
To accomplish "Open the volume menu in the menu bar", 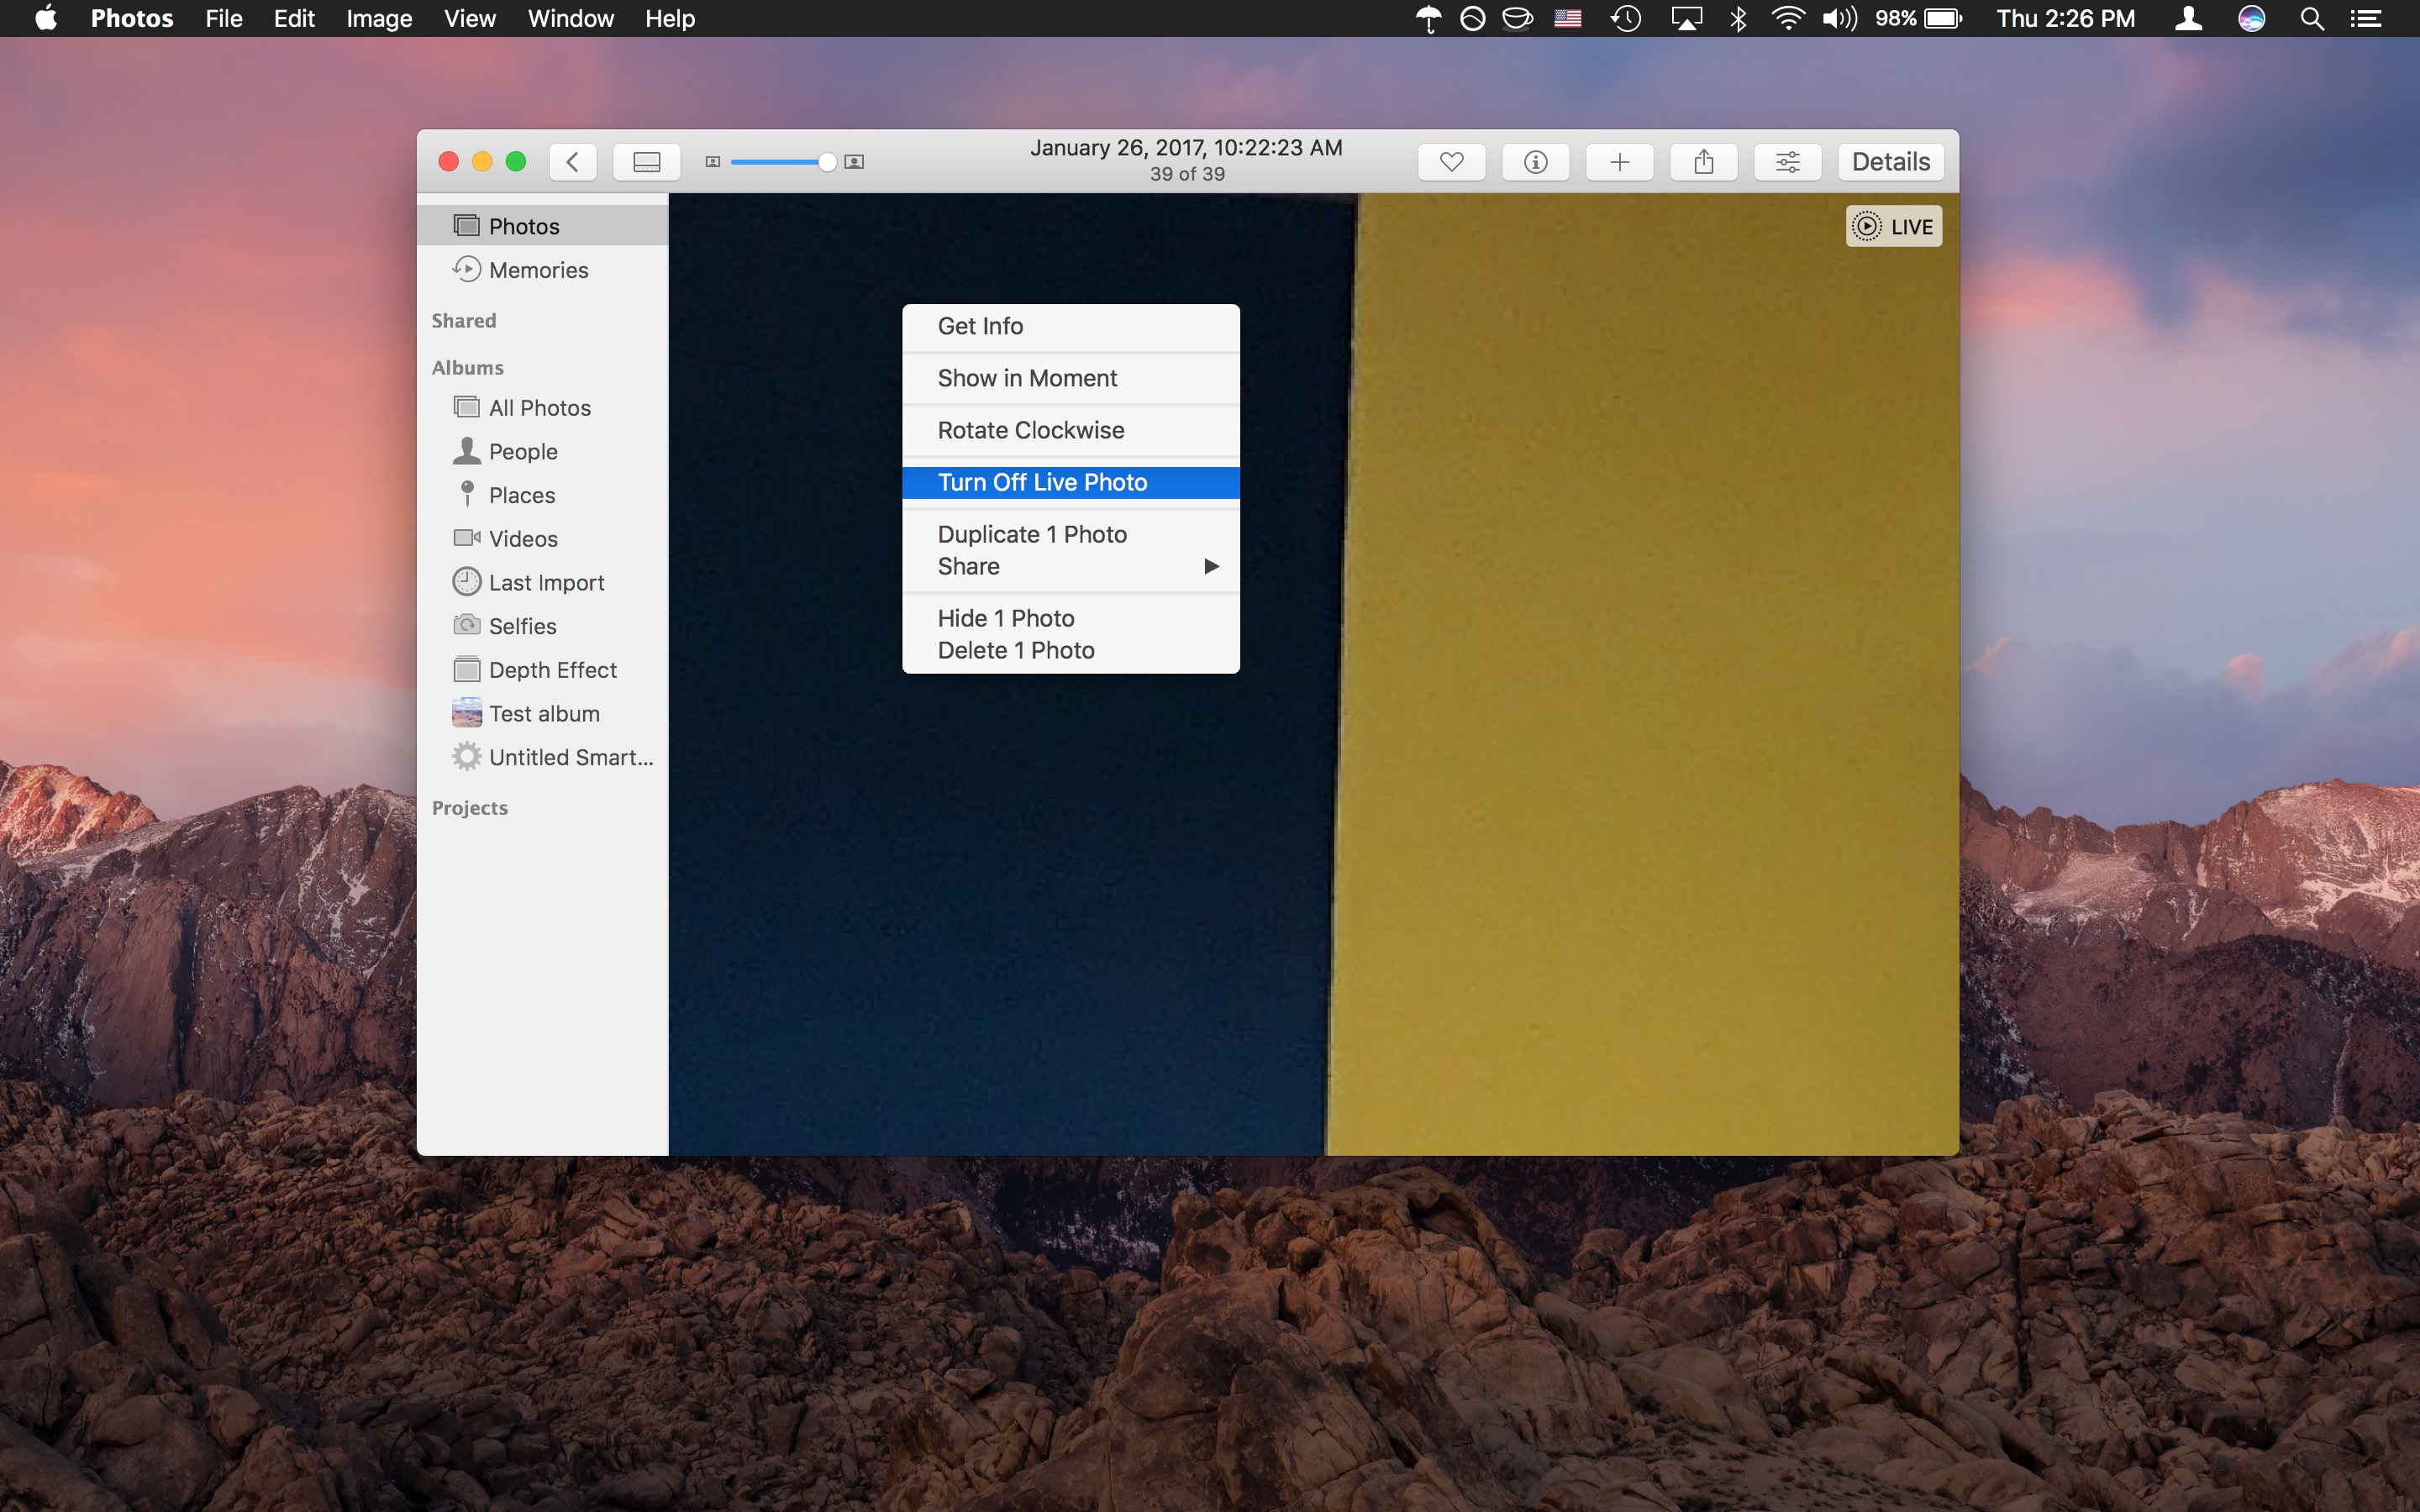I will point(1838,18).
